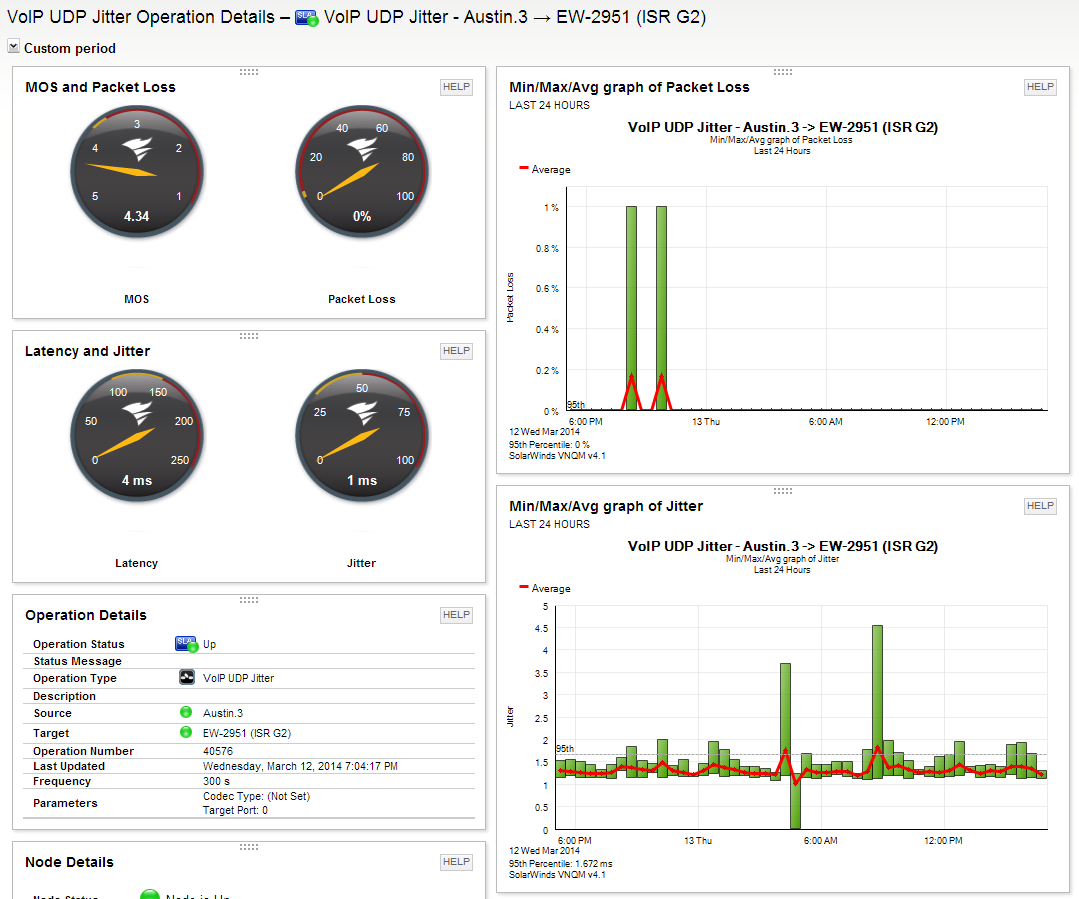Screen dimensions: 1079x899
Task: Click the Packet Loss gauge showing 0%
Action: 362,171
